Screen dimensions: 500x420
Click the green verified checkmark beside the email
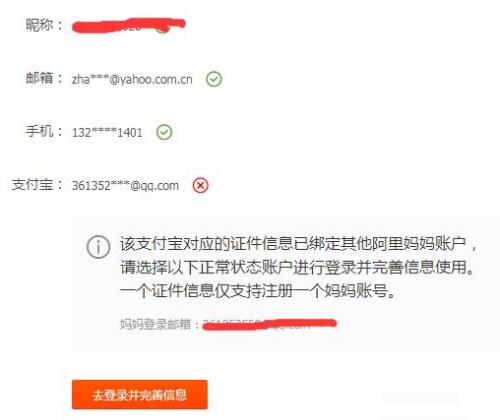(214, 79)
